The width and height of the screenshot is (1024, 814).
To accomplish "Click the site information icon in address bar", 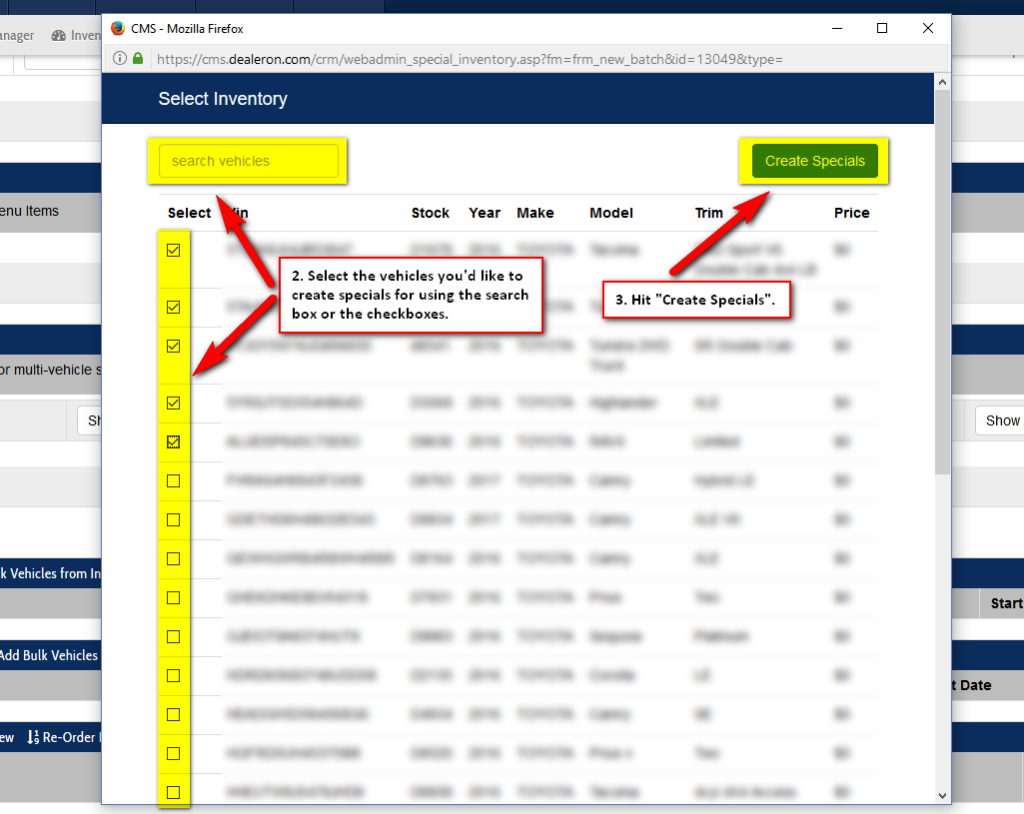I will (x=120, y=58).
